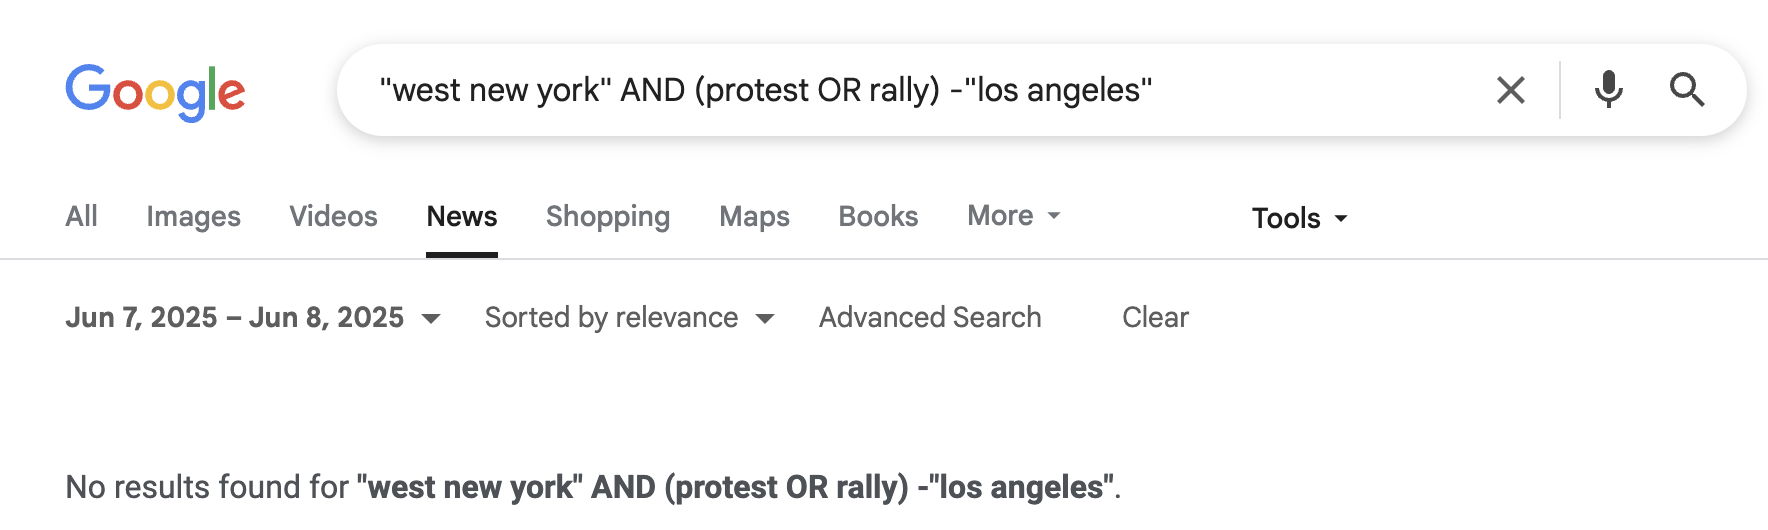Switch to the All results tab
The image size is (1768, 530).
[82, 216]
